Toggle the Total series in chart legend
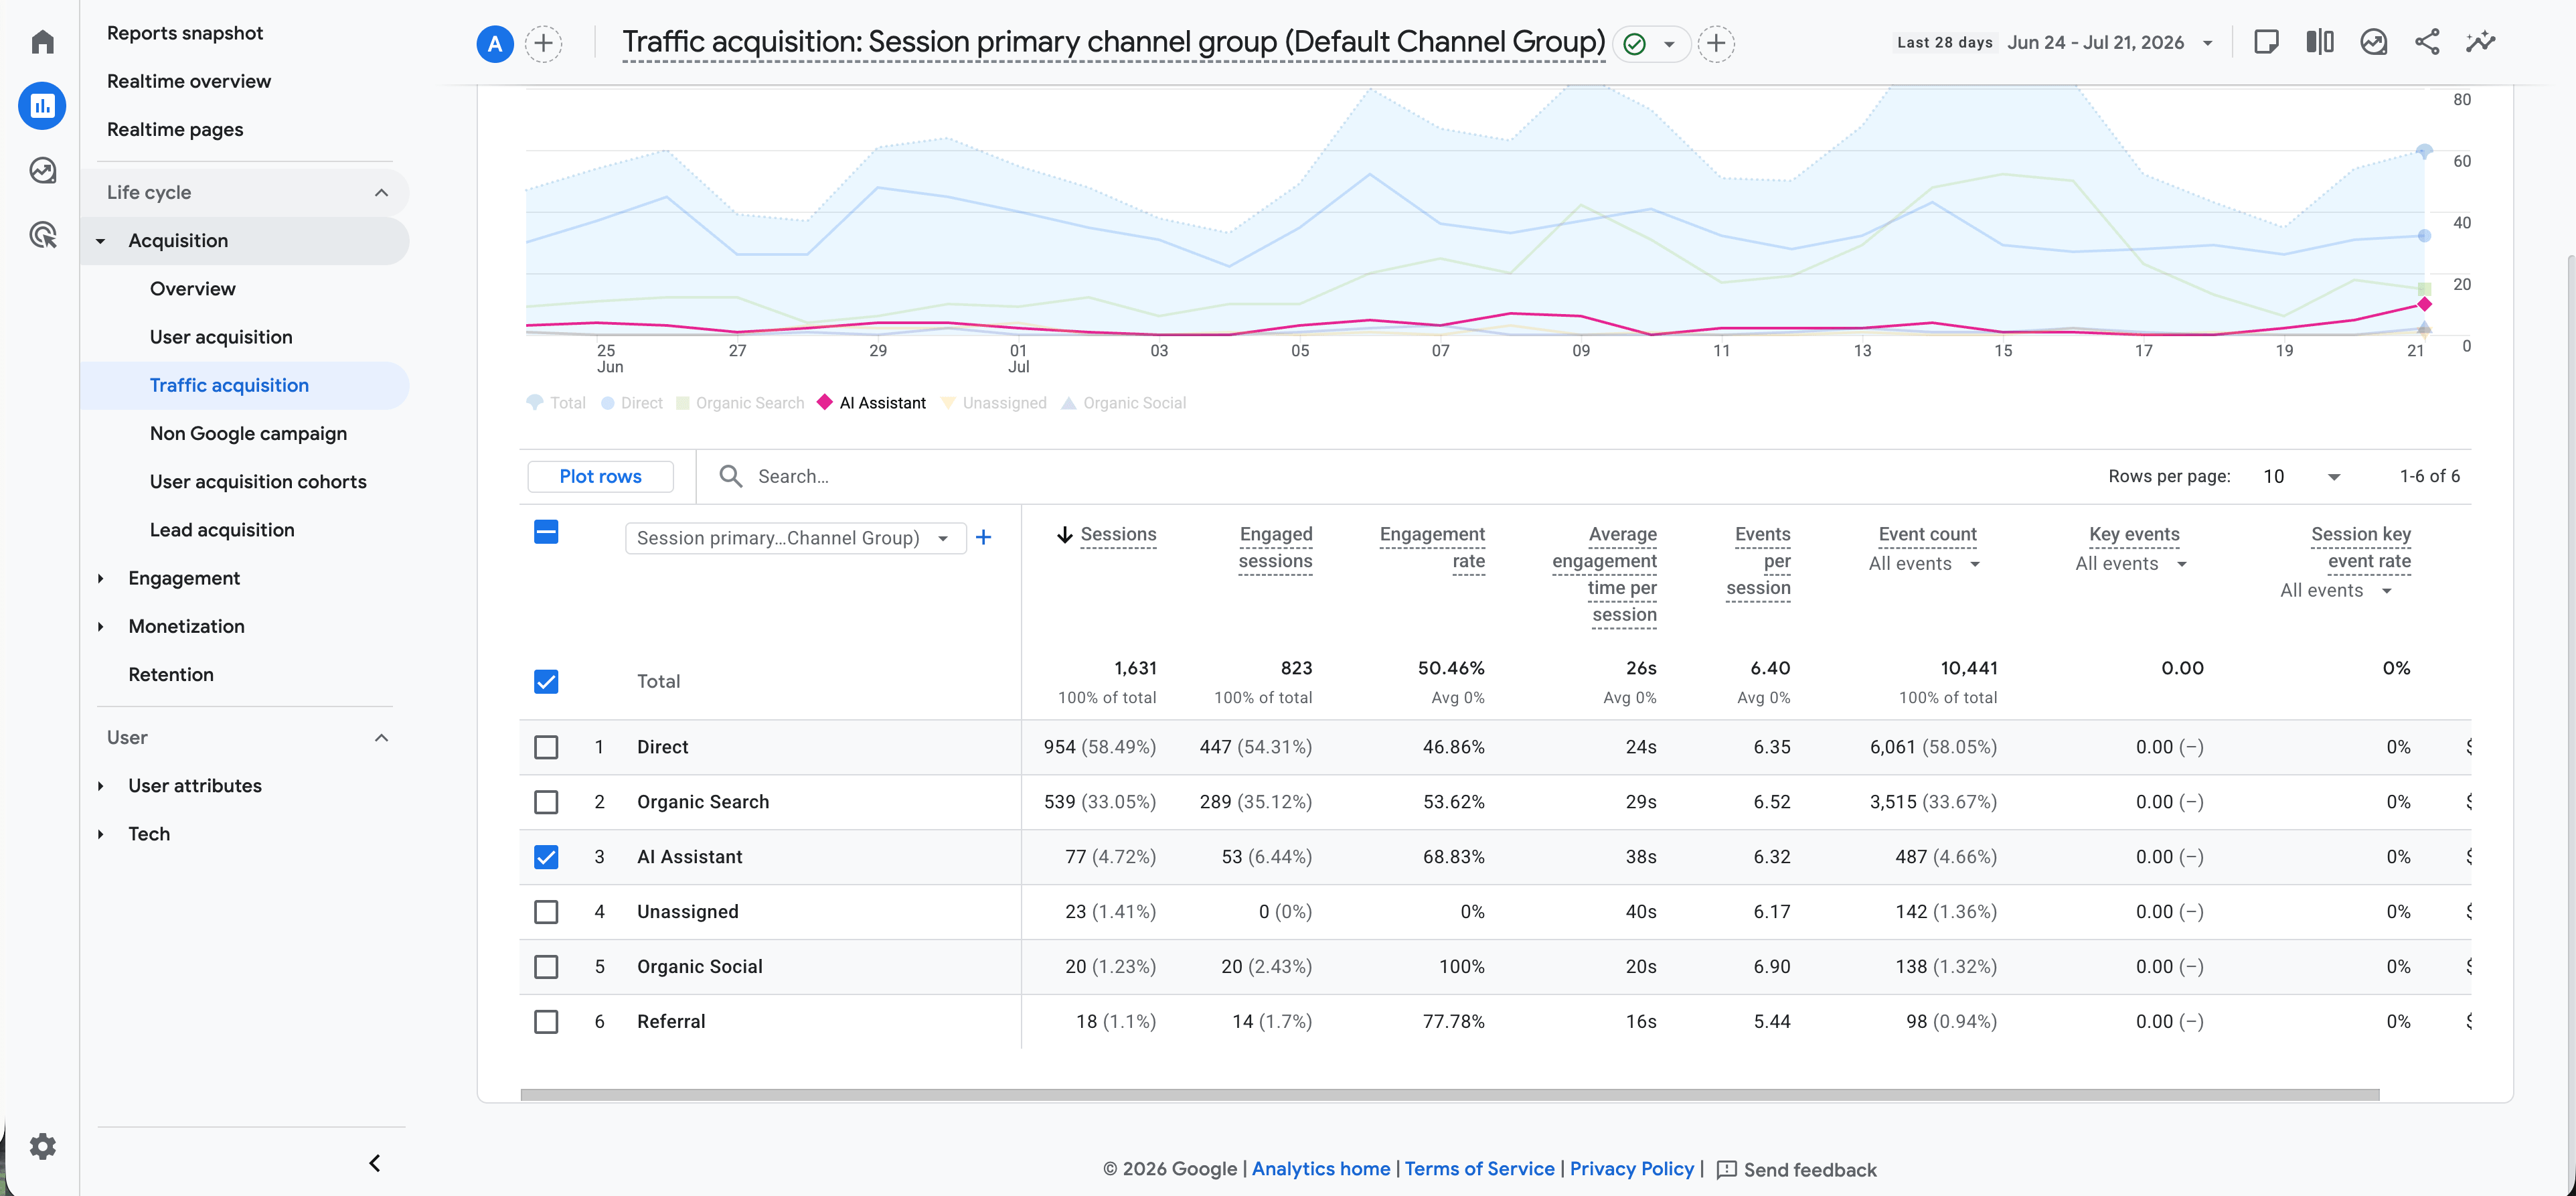The height and width of the screenshot is (1196, 2576). (x=556, y=403)
